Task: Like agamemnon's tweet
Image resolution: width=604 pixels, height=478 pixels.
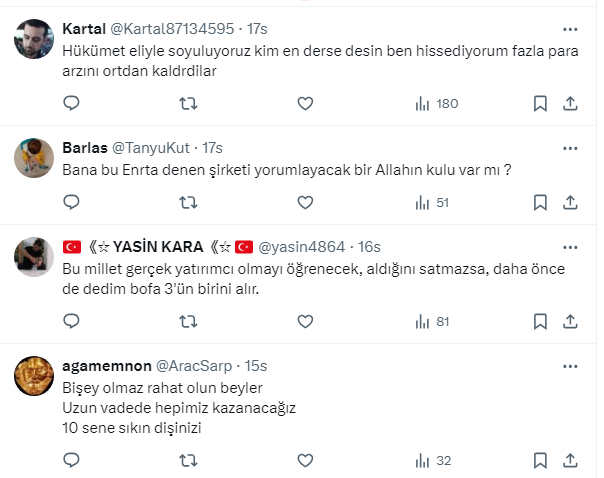Action: (305, 460)
